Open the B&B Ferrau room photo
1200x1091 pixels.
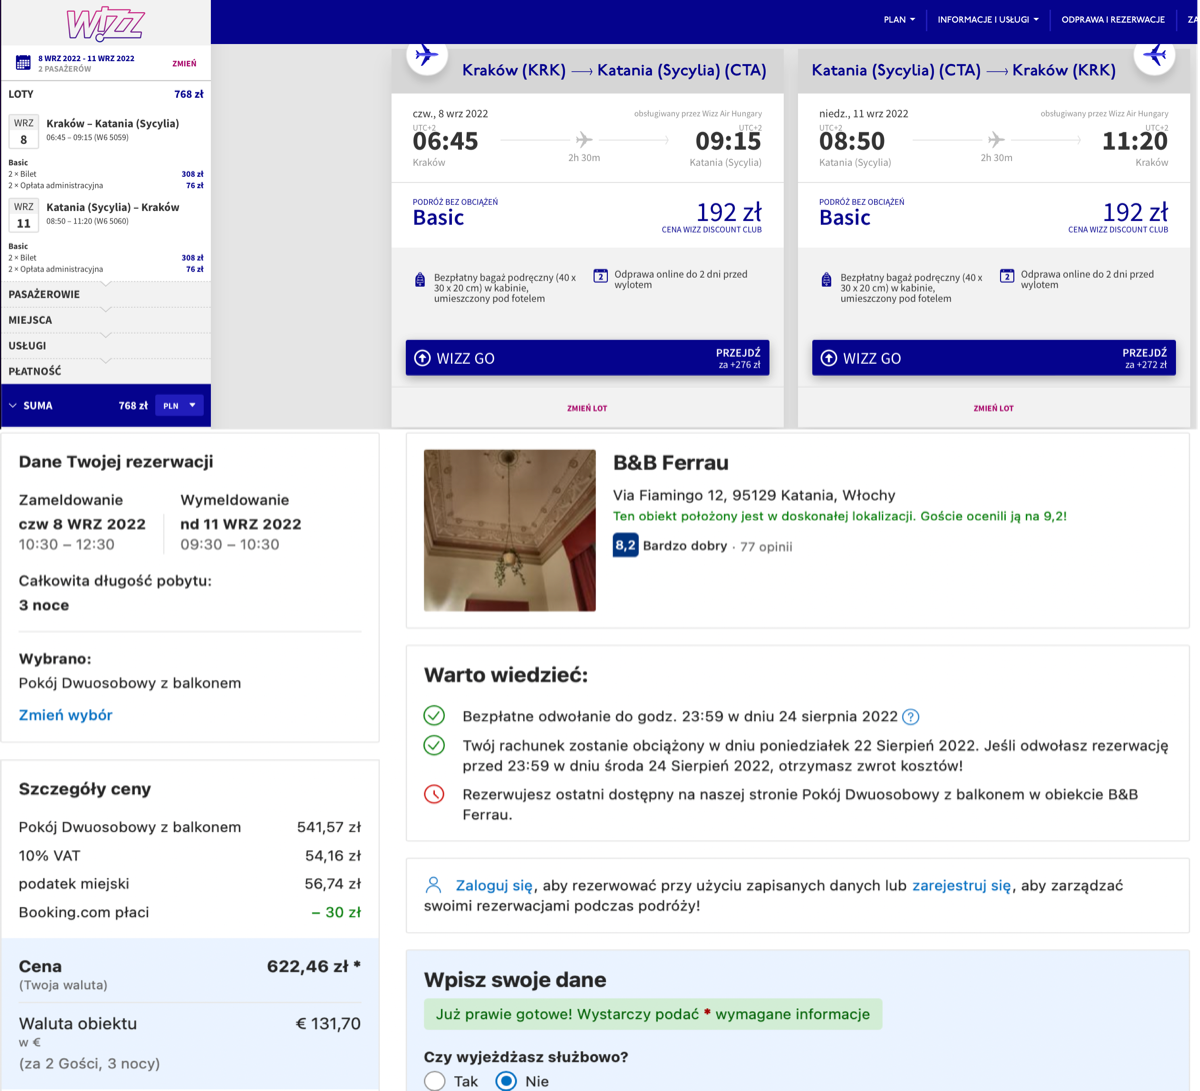click(510, 530)
